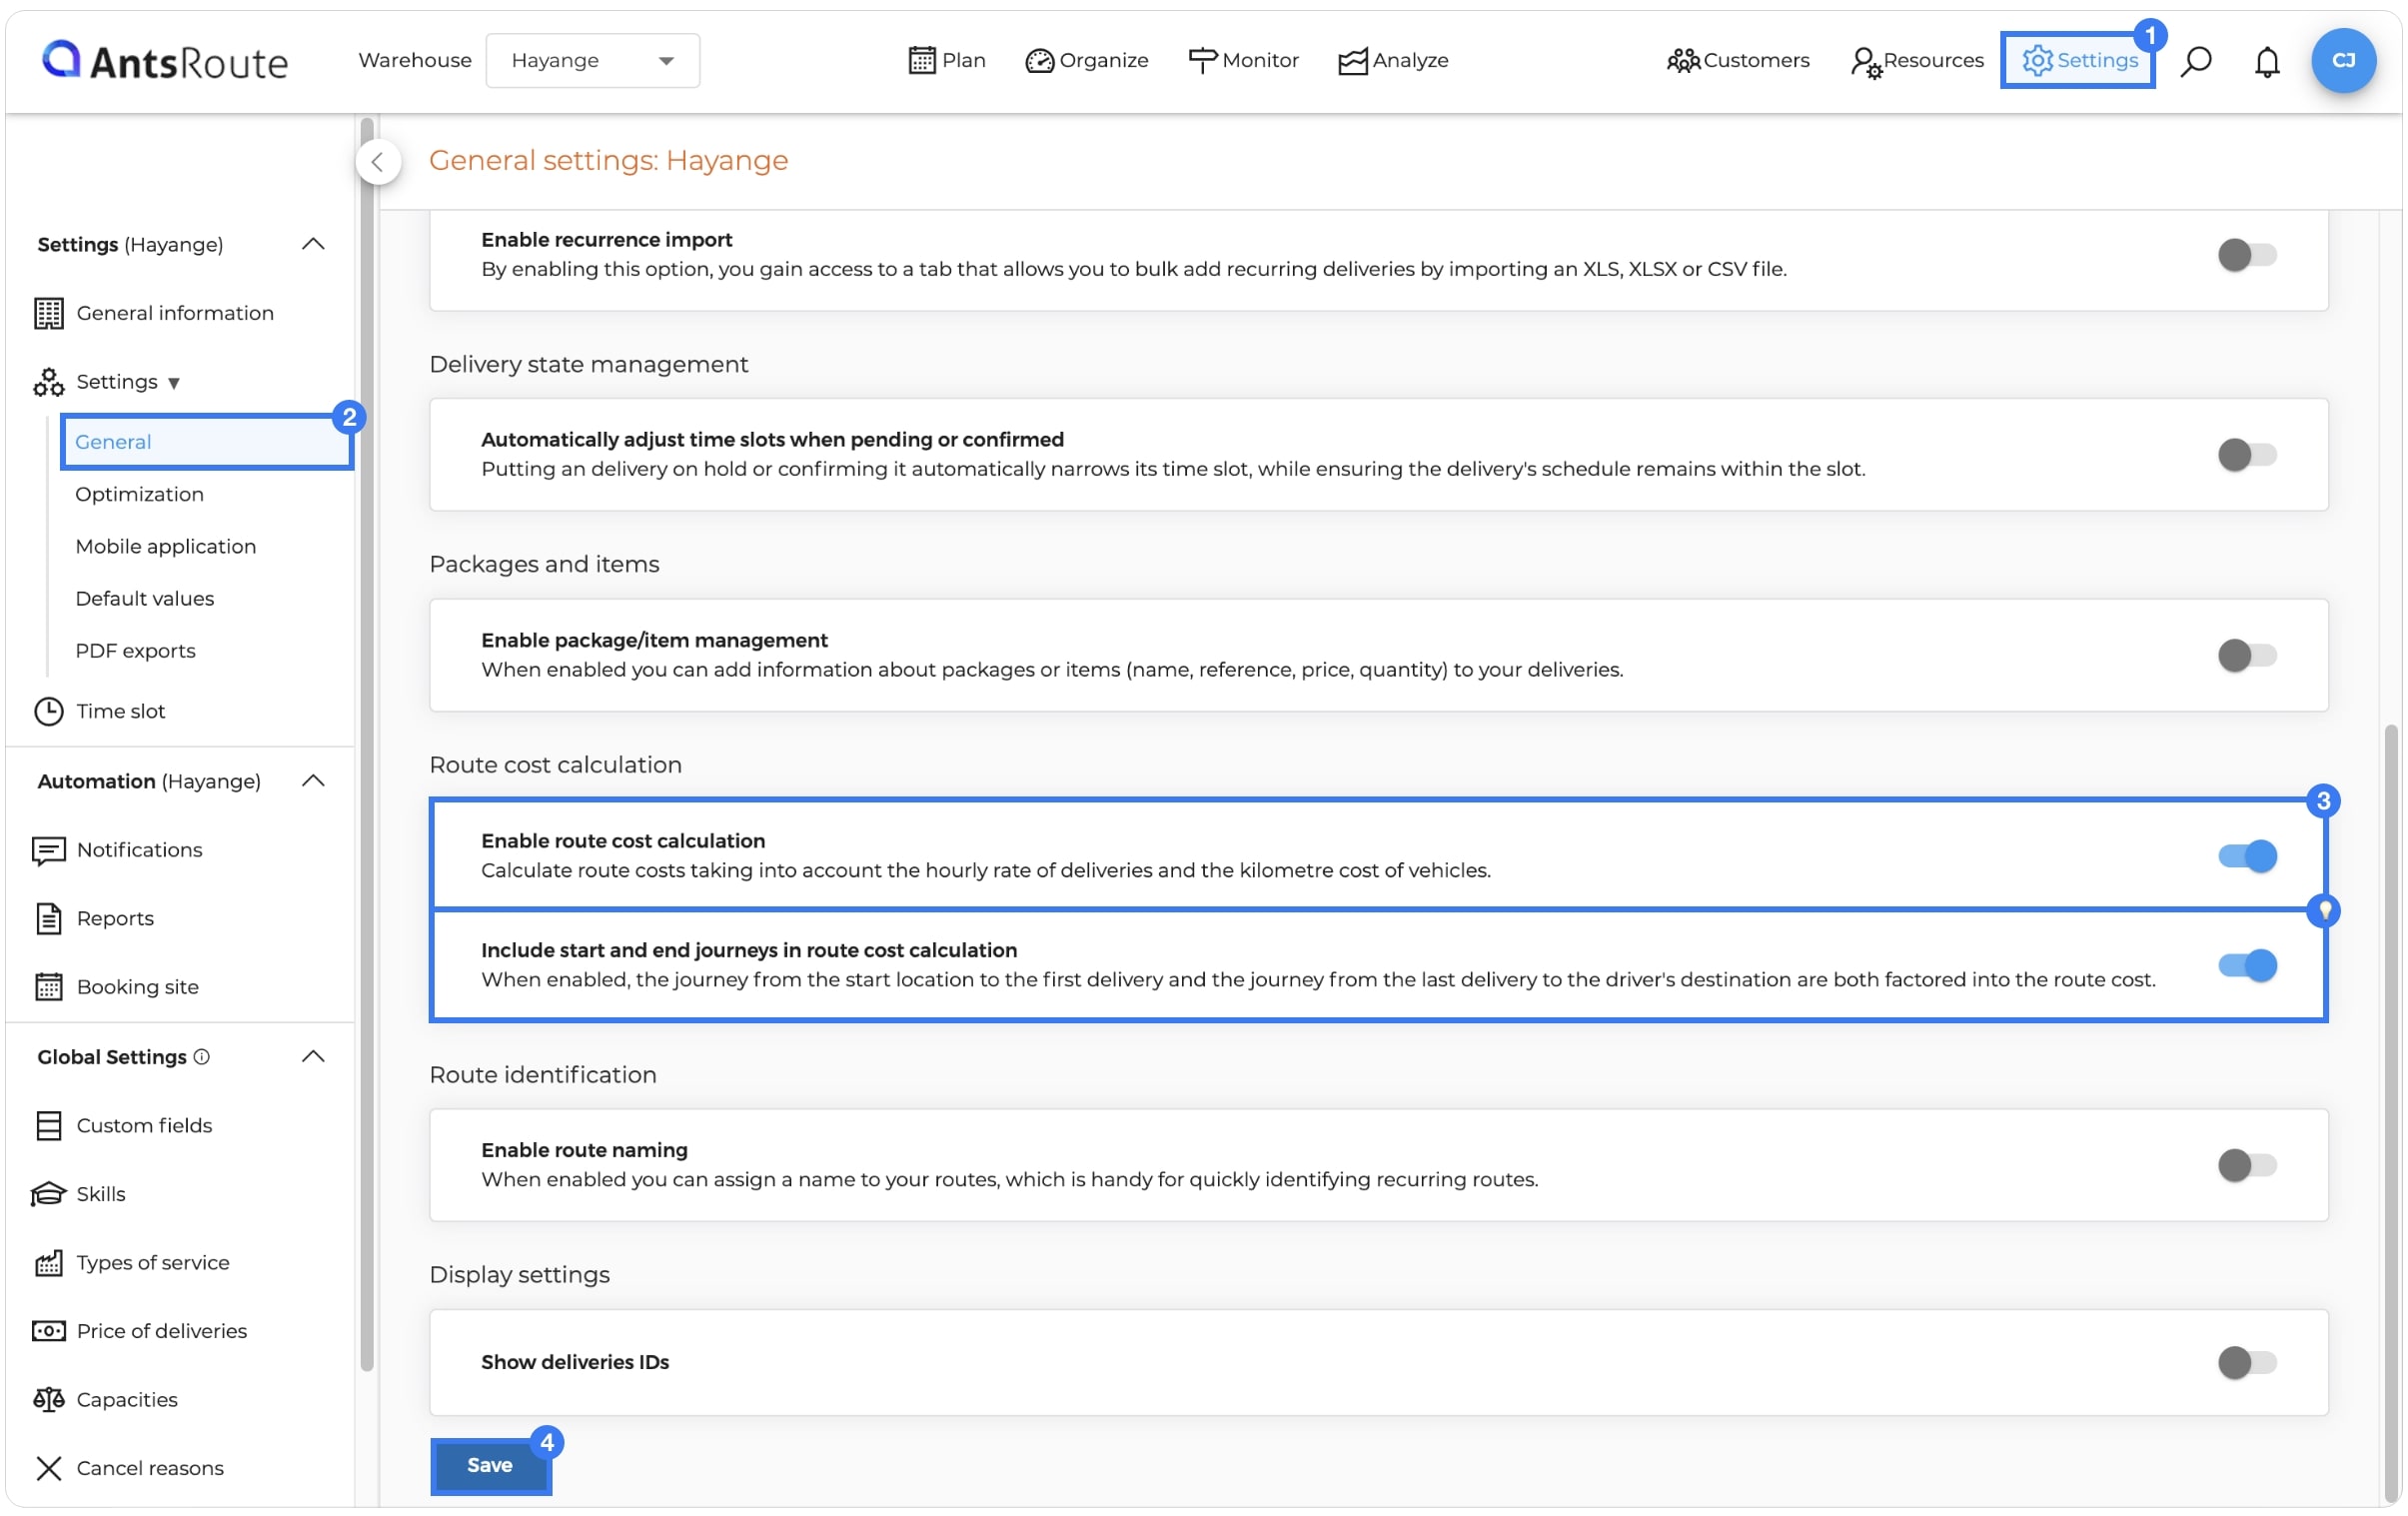Image resolution: width=2408 pixels, height=1516 pixels.
Task: Open the Customers menu
Action: 1738,61
